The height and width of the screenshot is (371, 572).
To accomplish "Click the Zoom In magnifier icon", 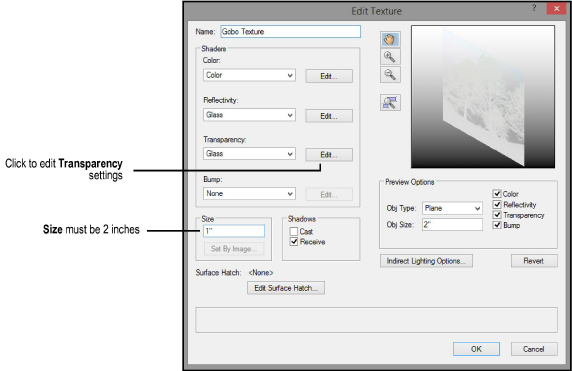I will coord(390,57).
